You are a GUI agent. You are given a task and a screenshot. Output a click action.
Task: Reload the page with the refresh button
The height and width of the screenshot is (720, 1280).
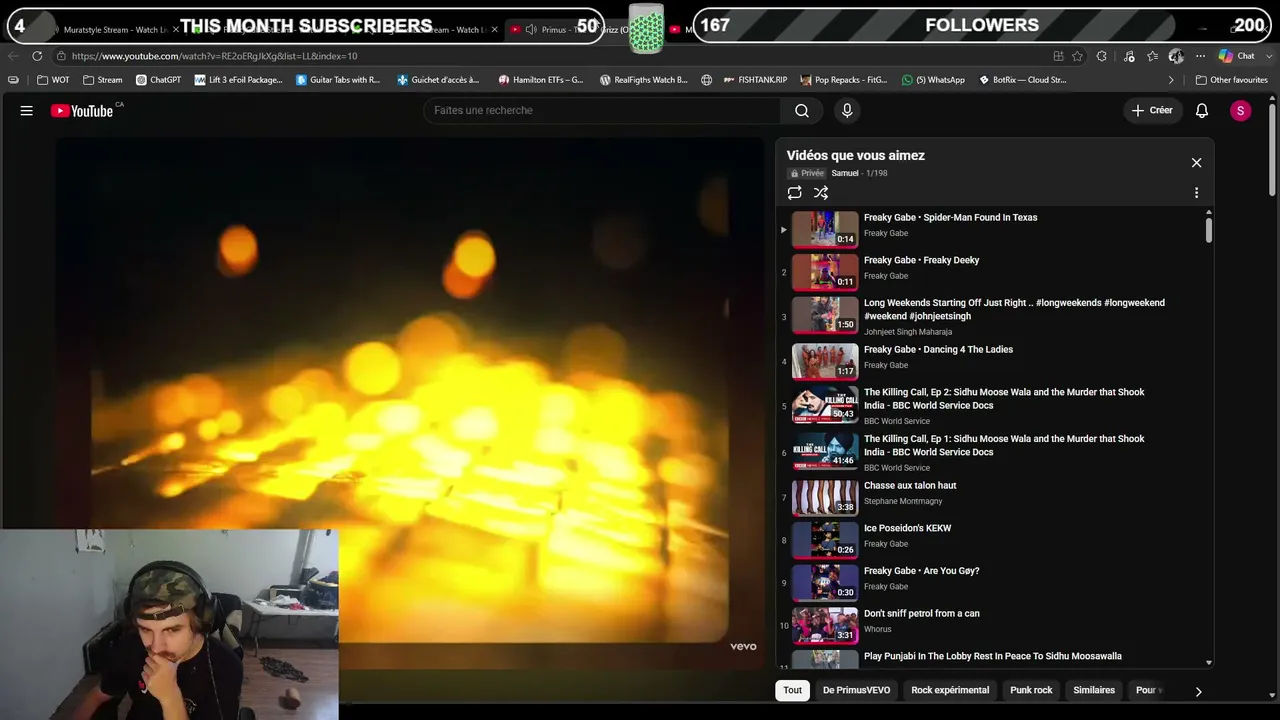coord(37,56)
